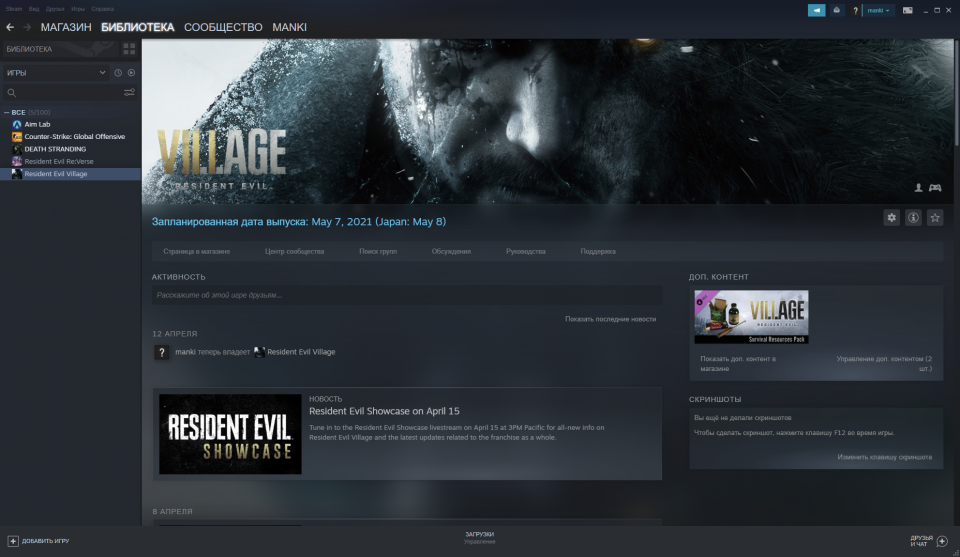Collapse the ВСЕ games category
Image resolution: width=960 pixels, height=557 pixels.
(6, 113)
